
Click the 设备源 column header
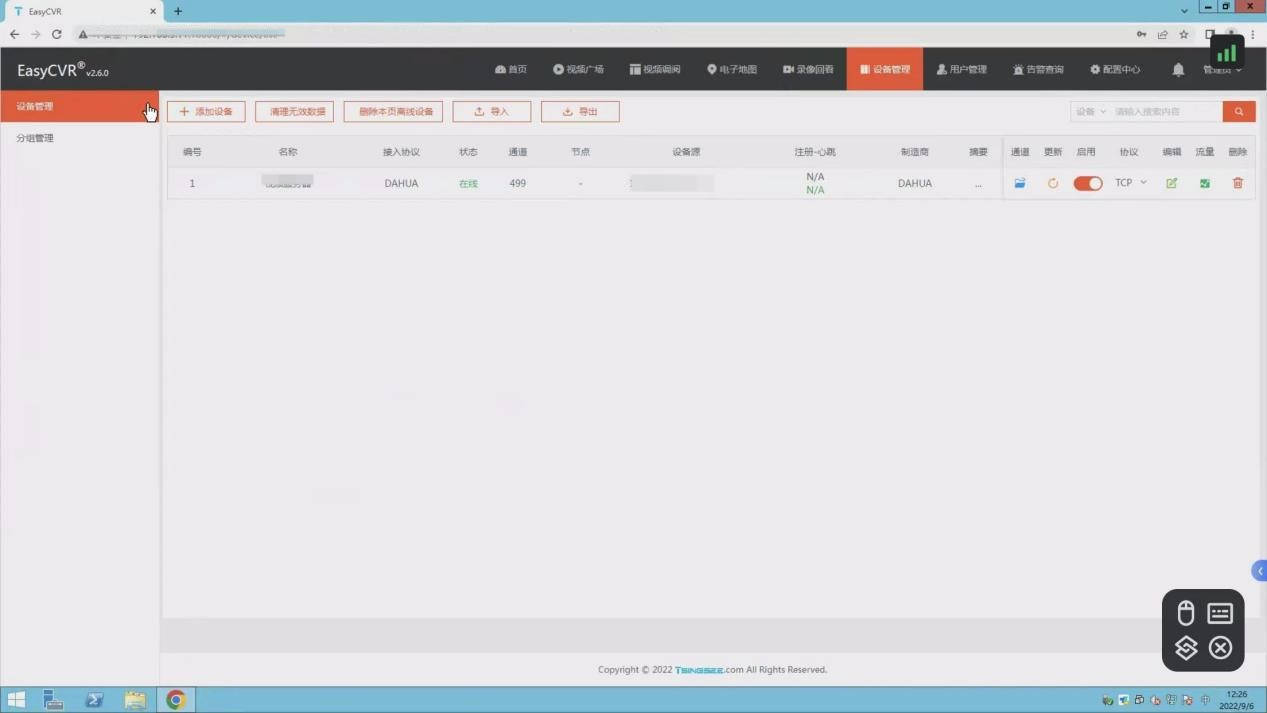pyautogui.click(x=686, y=152)
